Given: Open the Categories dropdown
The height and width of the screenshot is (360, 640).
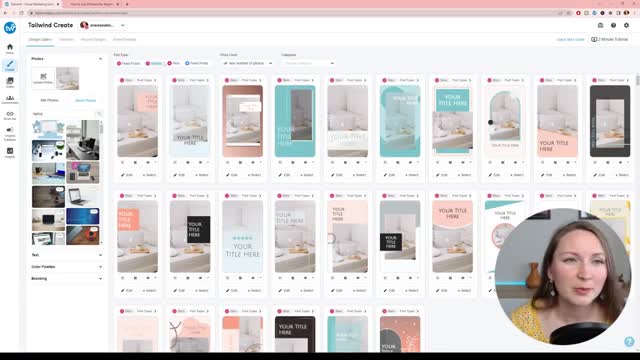Looking at the screenshot, I should [x=308, y=63].
